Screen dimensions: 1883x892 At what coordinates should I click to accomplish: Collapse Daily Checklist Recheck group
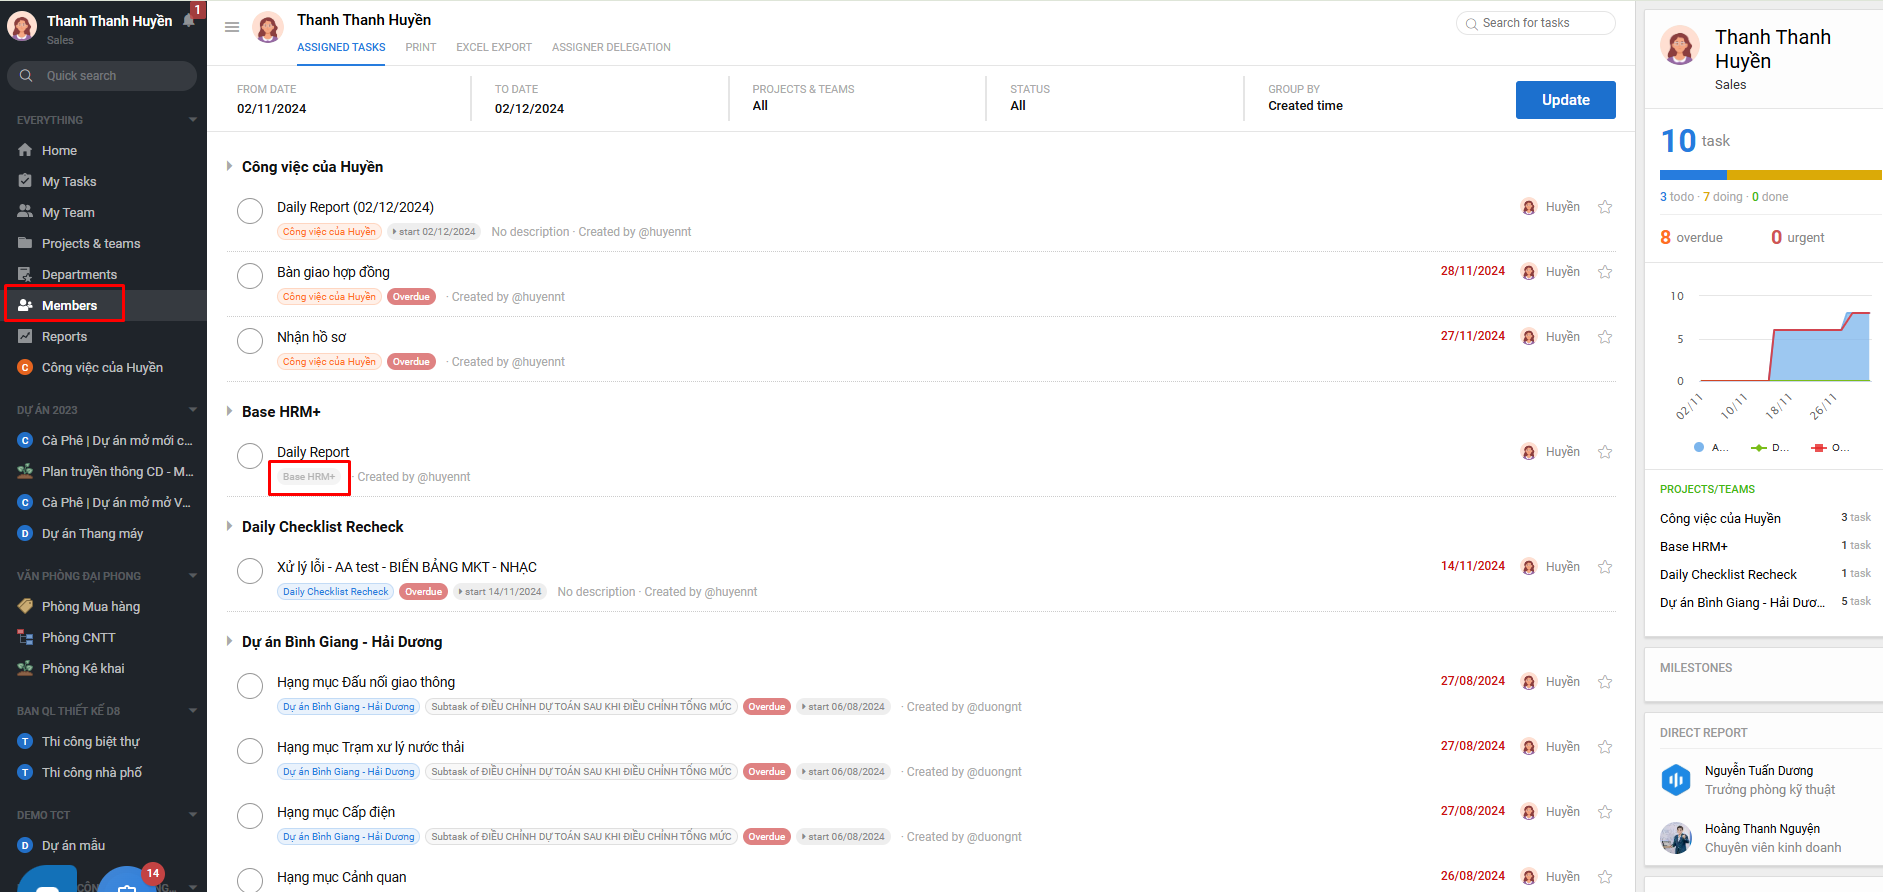pos(229,526)
